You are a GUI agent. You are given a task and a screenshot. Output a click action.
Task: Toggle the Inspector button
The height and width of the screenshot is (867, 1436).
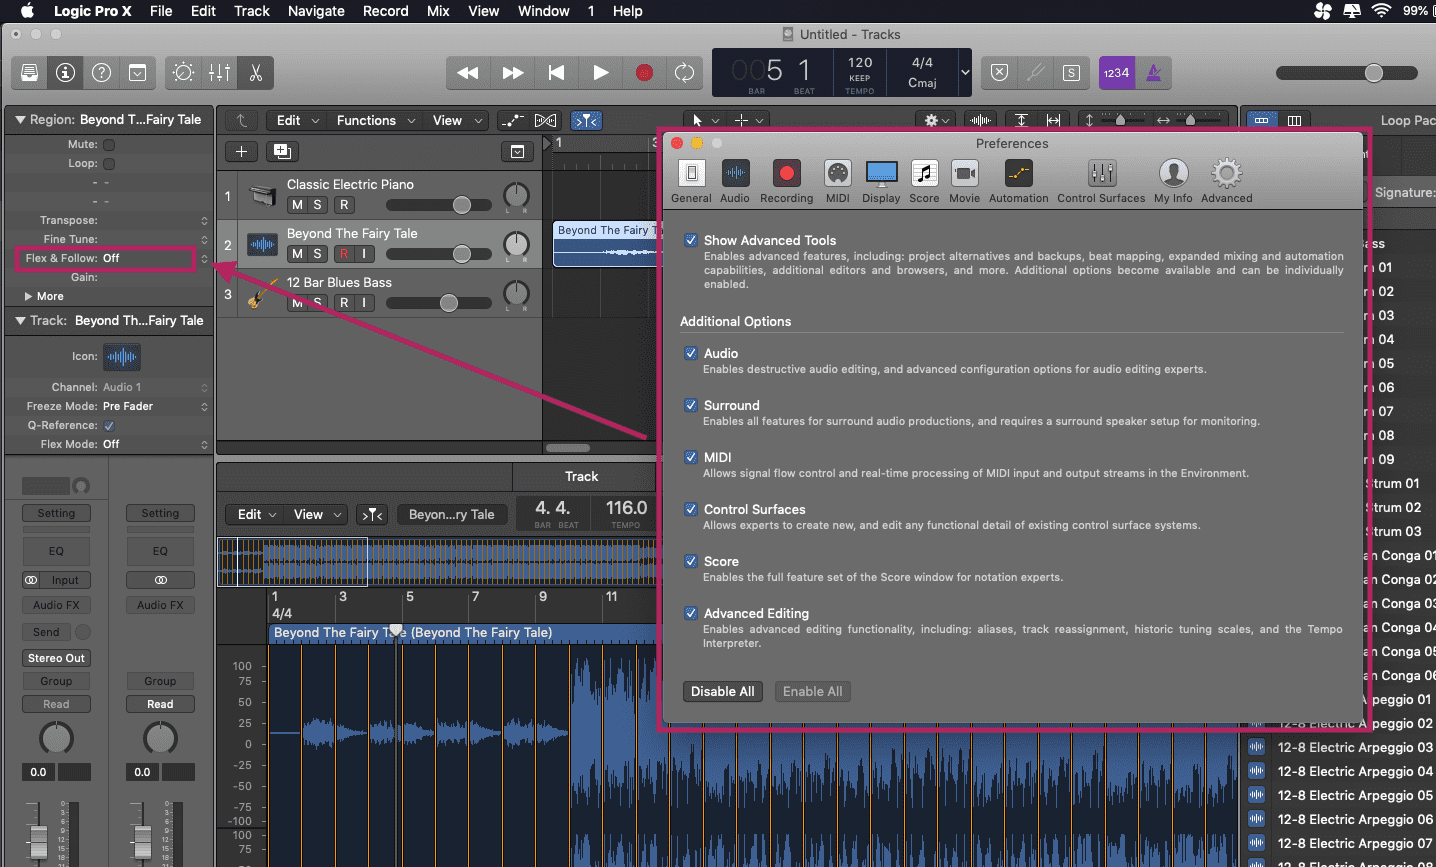tap(66, 73)
